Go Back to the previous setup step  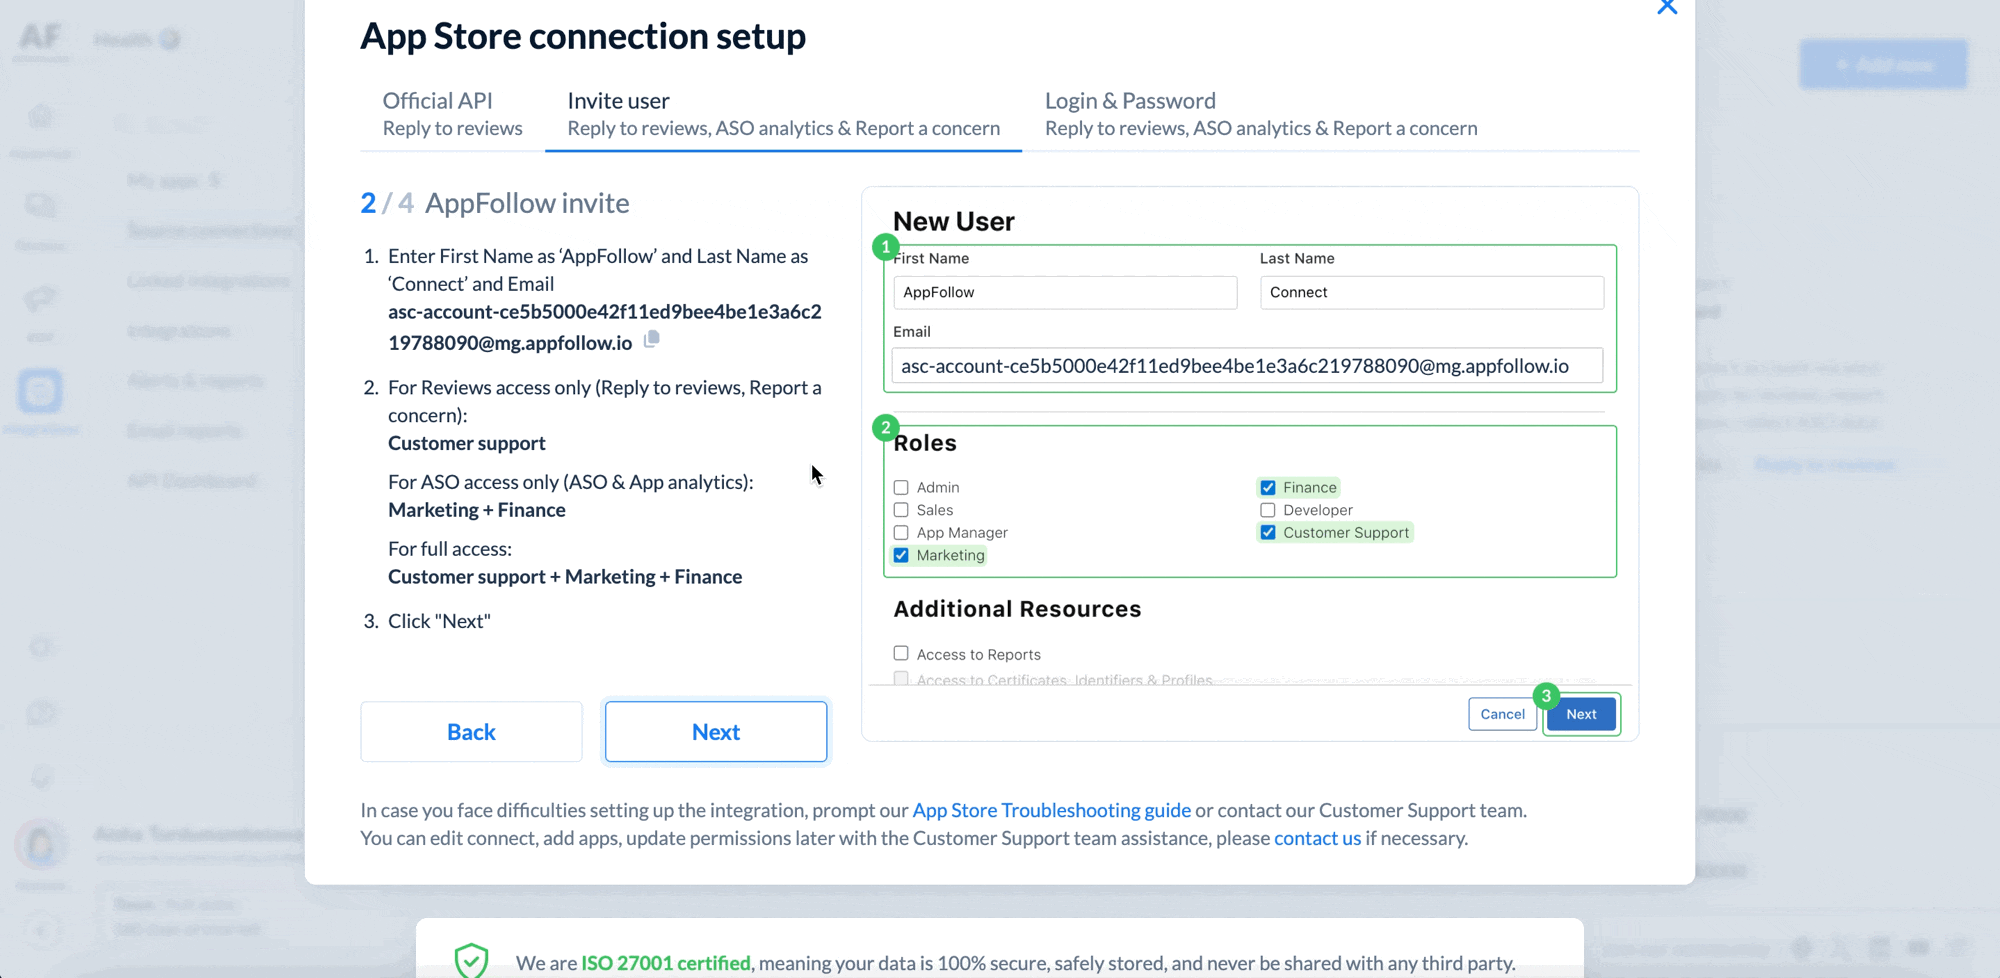coord(471,732)
